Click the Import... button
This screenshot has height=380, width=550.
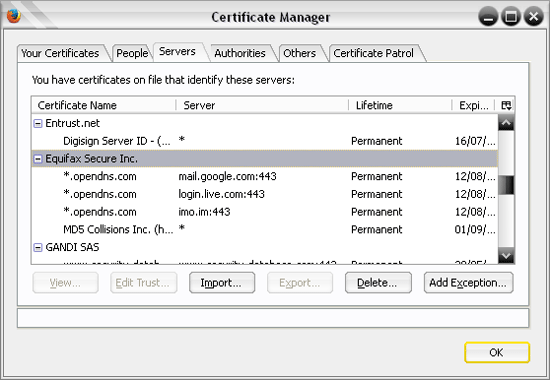click(222, 282)
